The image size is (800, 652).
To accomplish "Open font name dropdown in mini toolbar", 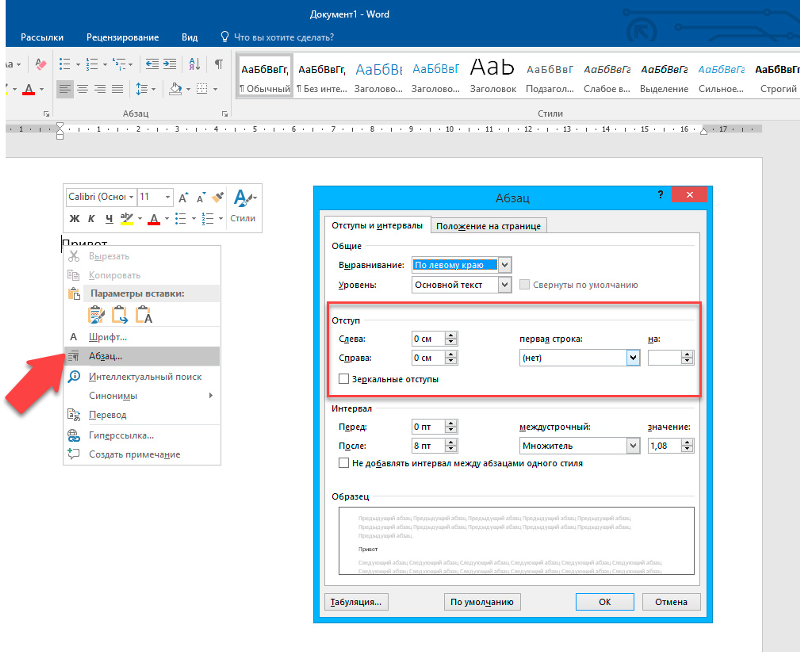I will pyautogui.click(x=131, y=197).
